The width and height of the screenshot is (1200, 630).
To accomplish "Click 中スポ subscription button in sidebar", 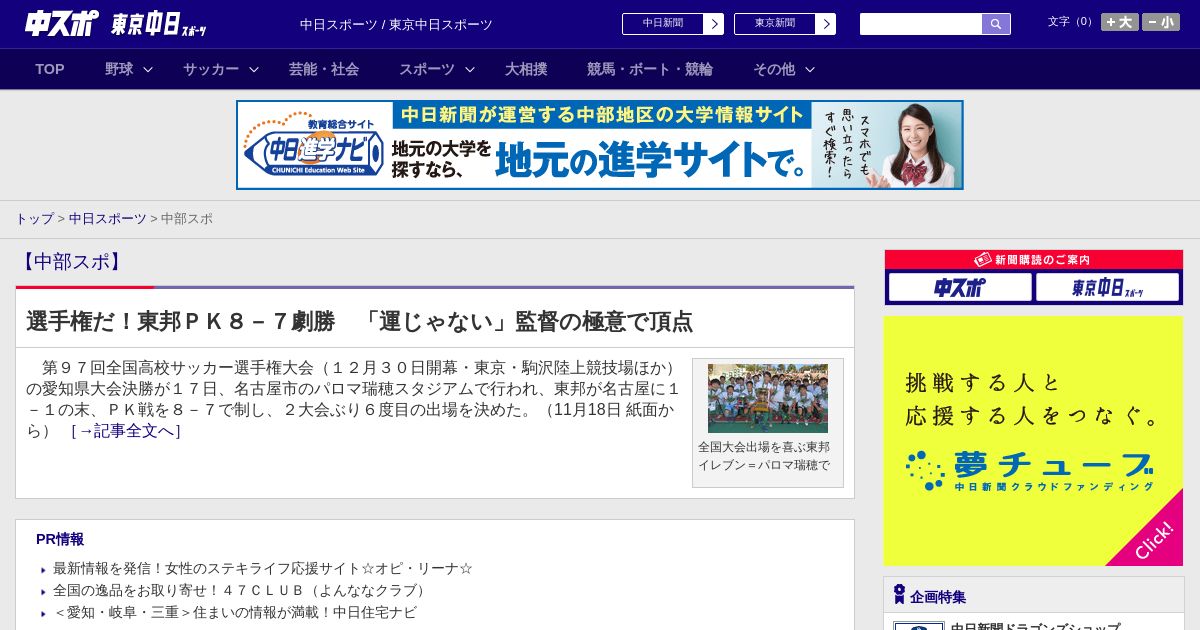I will tap(960, 287).
